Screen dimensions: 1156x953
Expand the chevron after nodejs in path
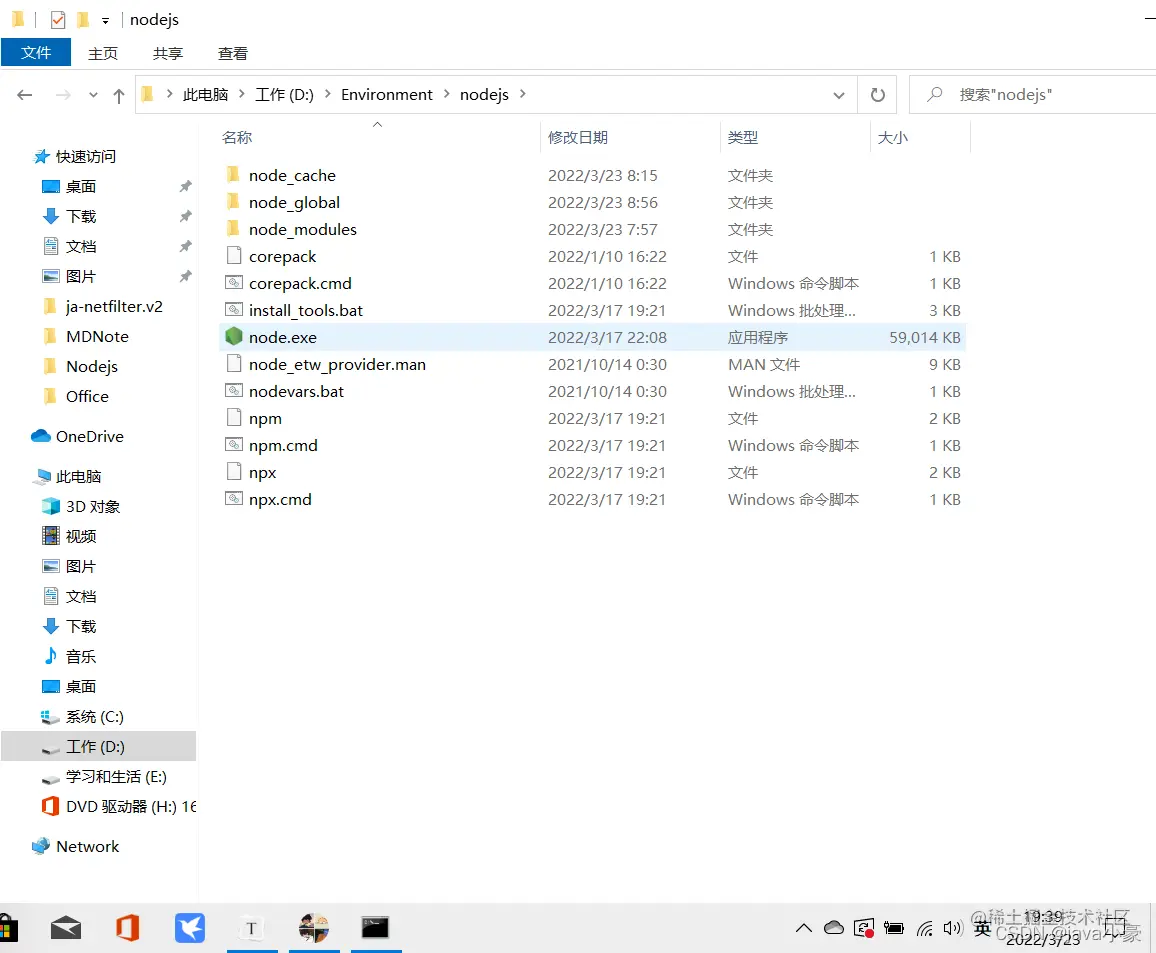(523, 94)
